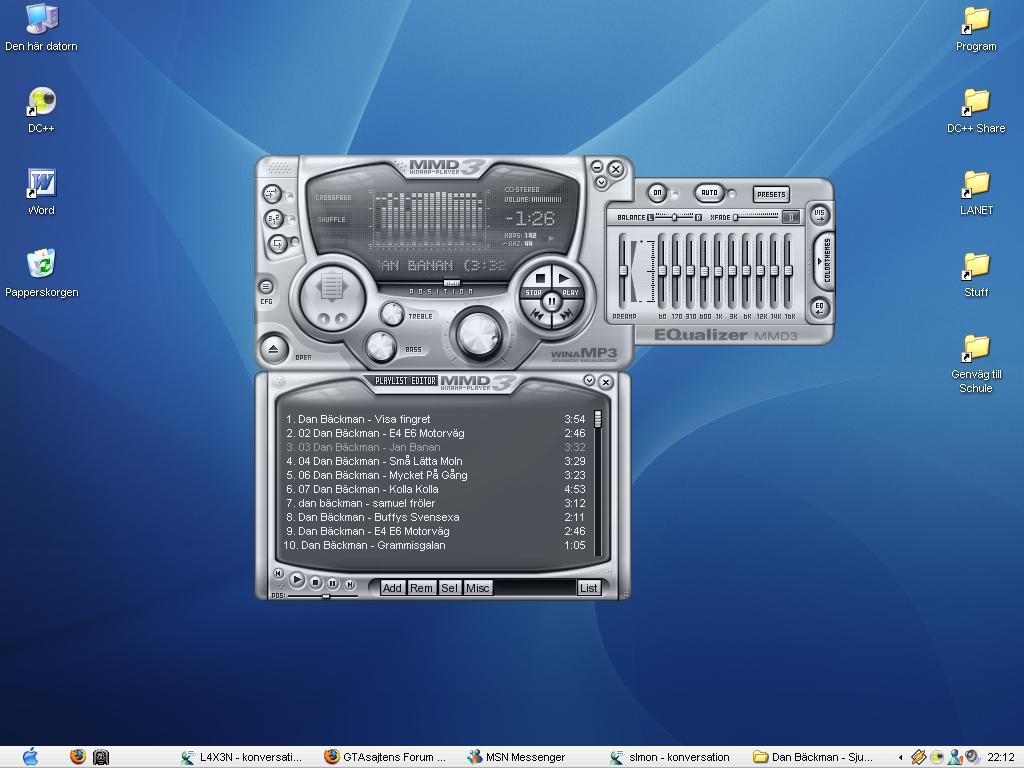The width and height of the screenshot is (1024, 768).
Task: Click the playlist editor next track button
Action: point(350,584)
